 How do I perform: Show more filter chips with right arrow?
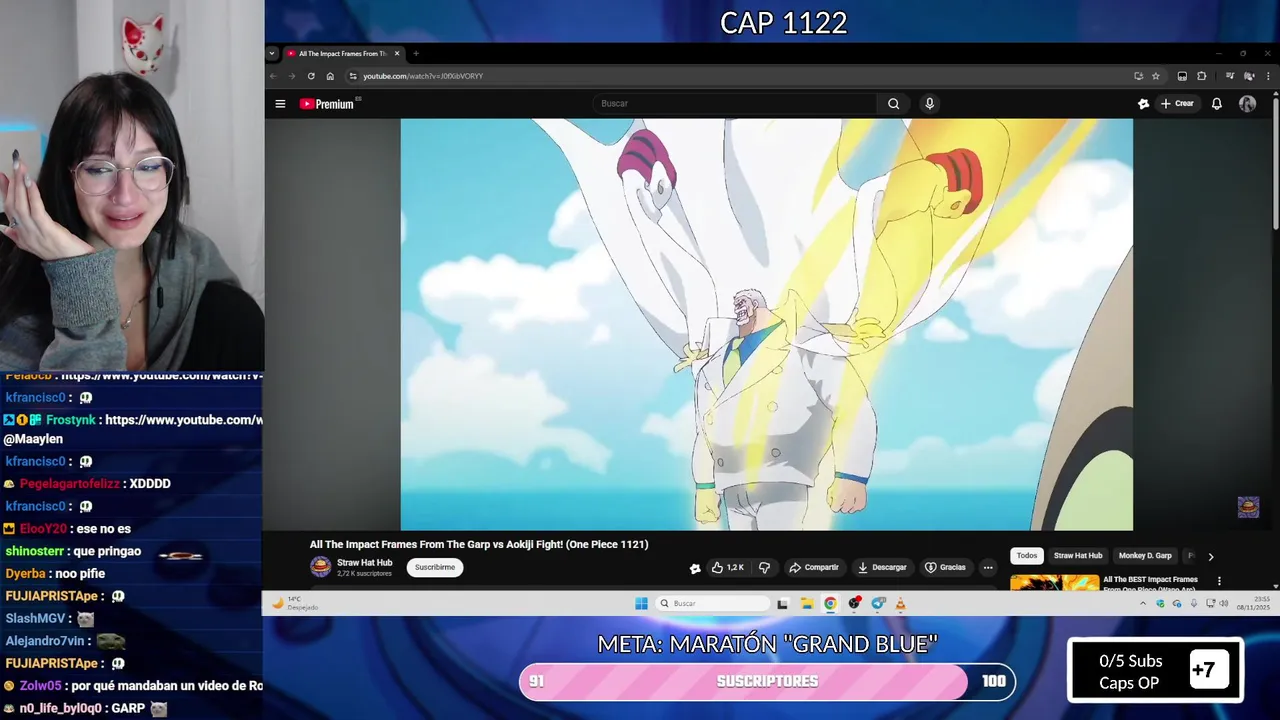click(1210, 556)
